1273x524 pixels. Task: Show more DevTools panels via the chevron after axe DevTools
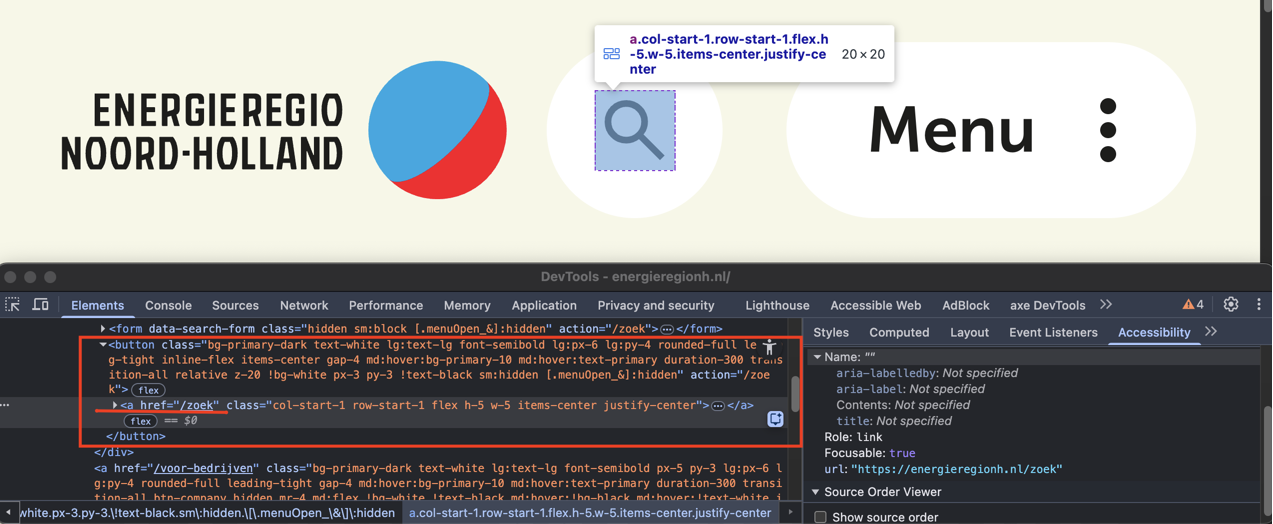(1106, 305)
